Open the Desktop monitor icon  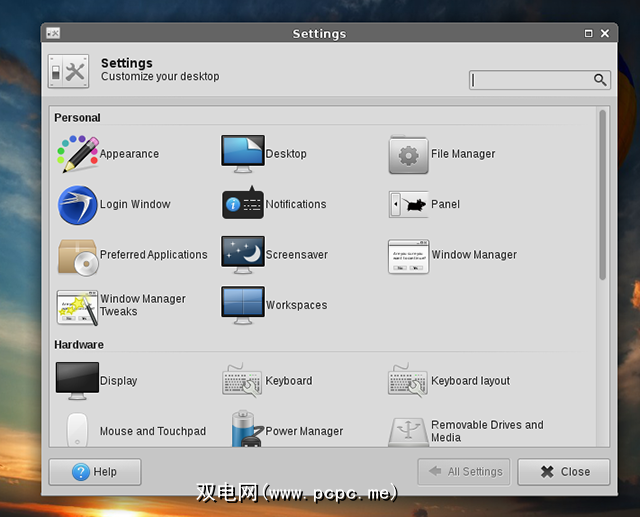coord(243,154)
